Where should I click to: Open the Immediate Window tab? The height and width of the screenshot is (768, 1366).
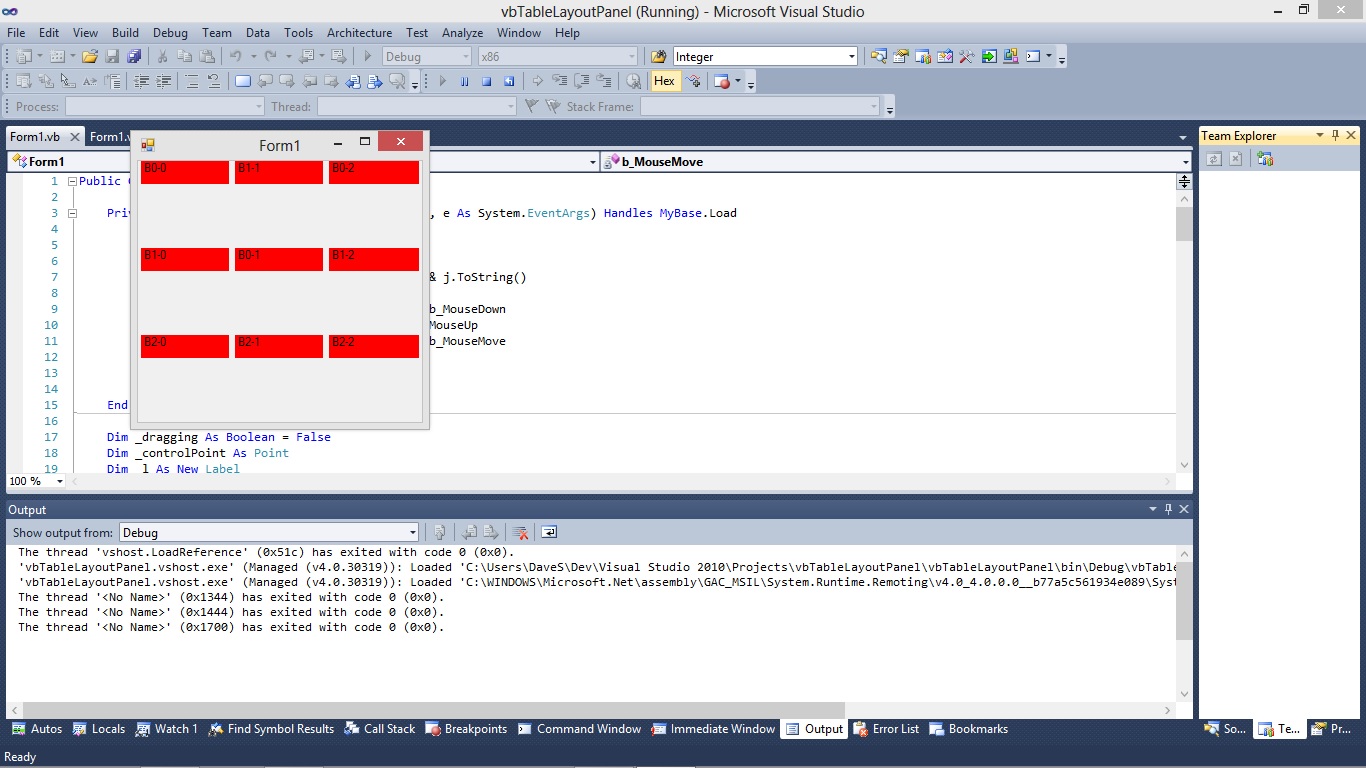(x=713, y=729)
